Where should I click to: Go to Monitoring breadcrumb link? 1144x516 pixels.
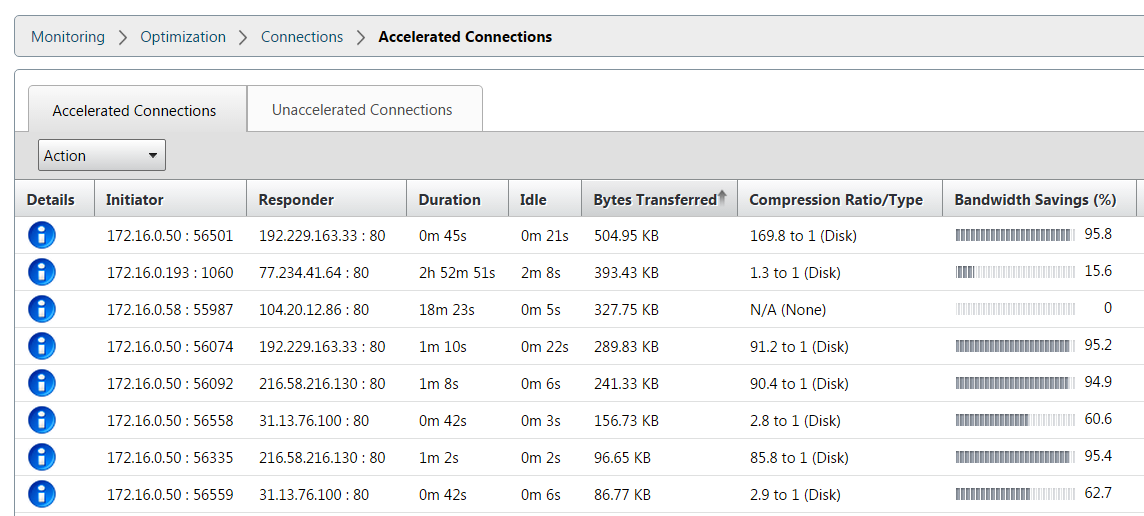tap(68, 36)
